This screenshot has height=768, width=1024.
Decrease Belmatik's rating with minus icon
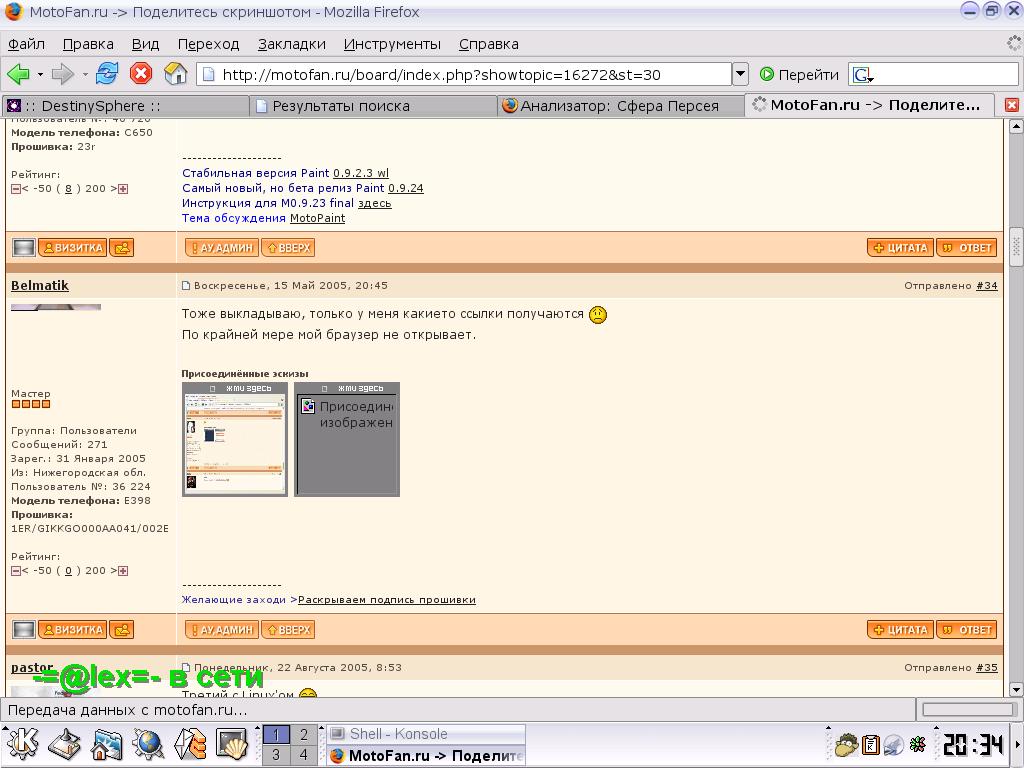point(16,571)
